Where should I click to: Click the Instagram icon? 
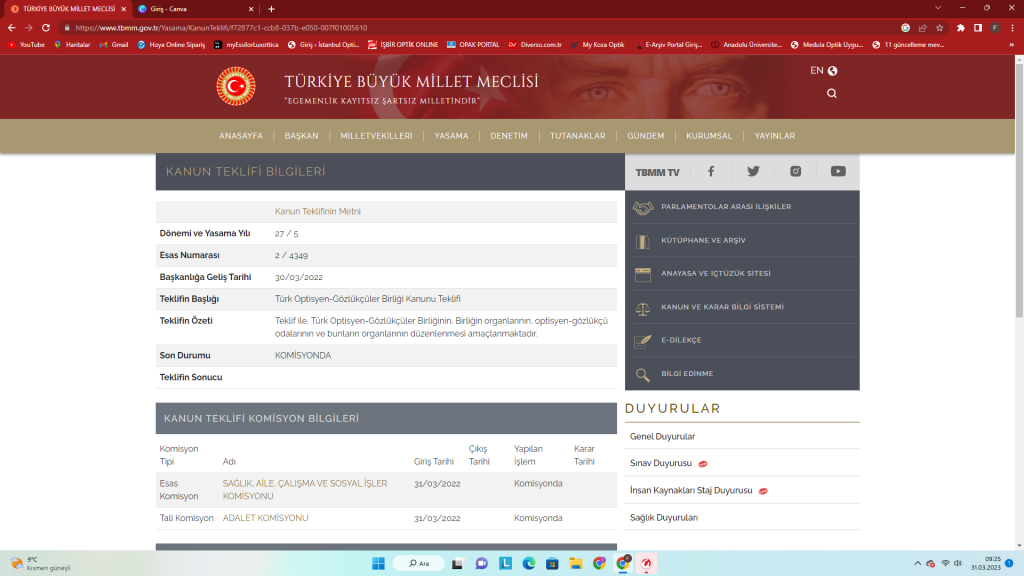coord(796,171)
